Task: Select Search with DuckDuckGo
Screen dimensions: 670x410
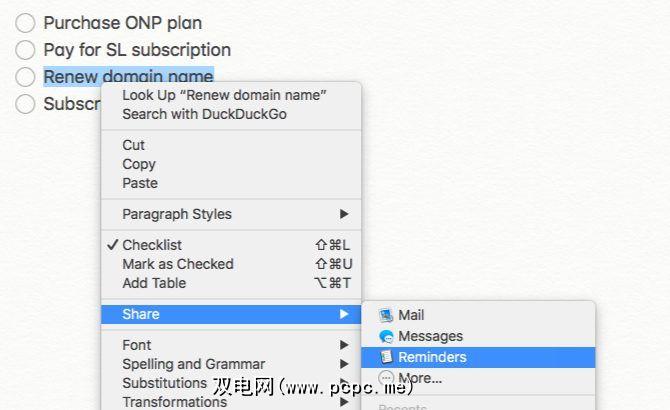Action: point(231,114)
